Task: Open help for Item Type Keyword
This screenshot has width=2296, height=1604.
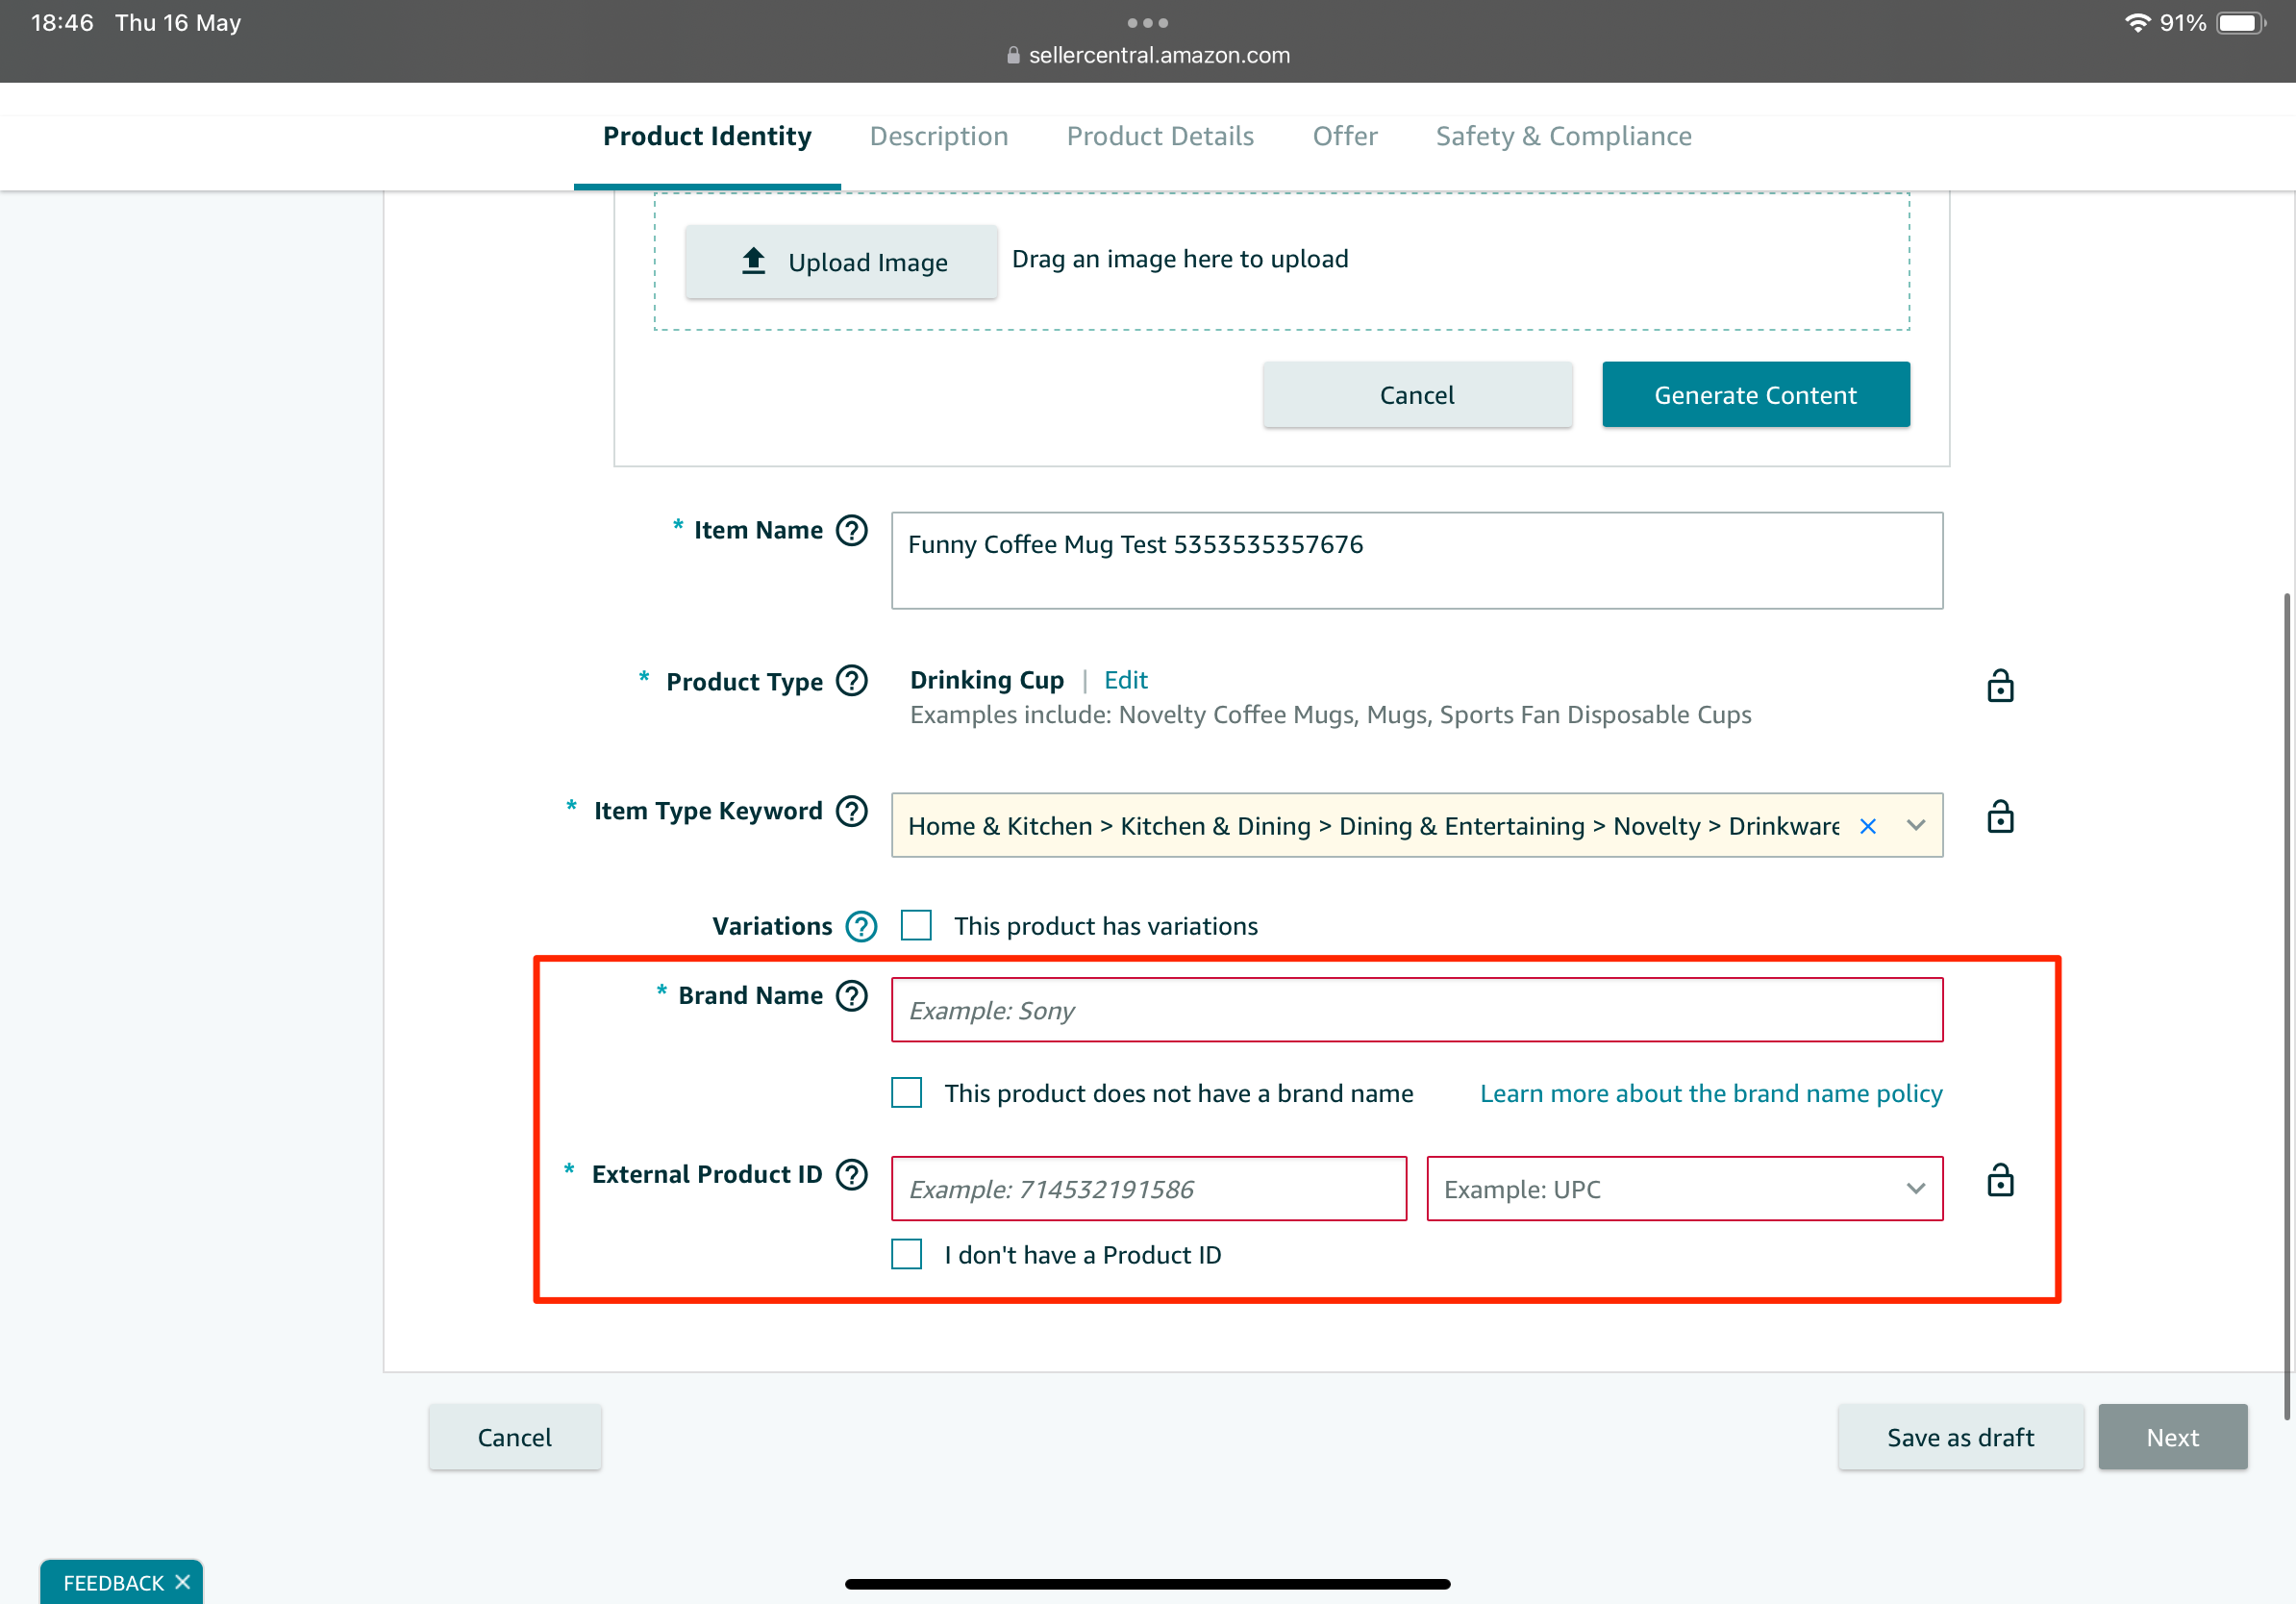Action: click(x=851, y=811)
